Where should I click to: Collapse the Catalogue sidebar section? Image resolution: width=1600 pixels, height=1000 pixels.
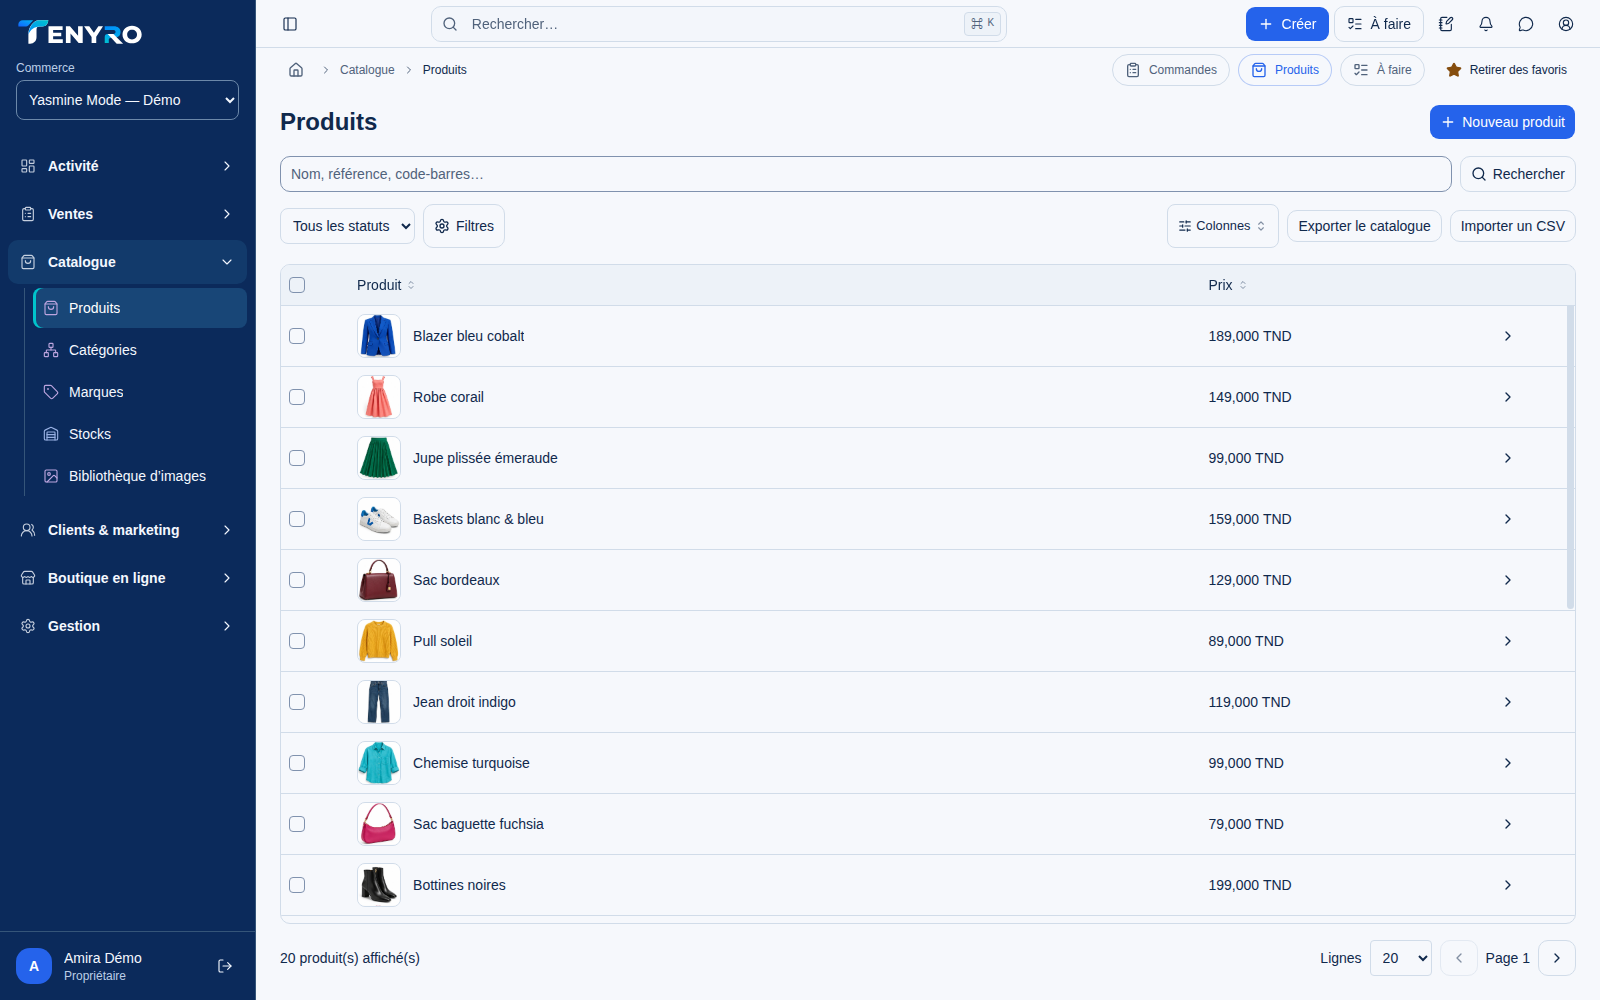(x=127, y=262)
